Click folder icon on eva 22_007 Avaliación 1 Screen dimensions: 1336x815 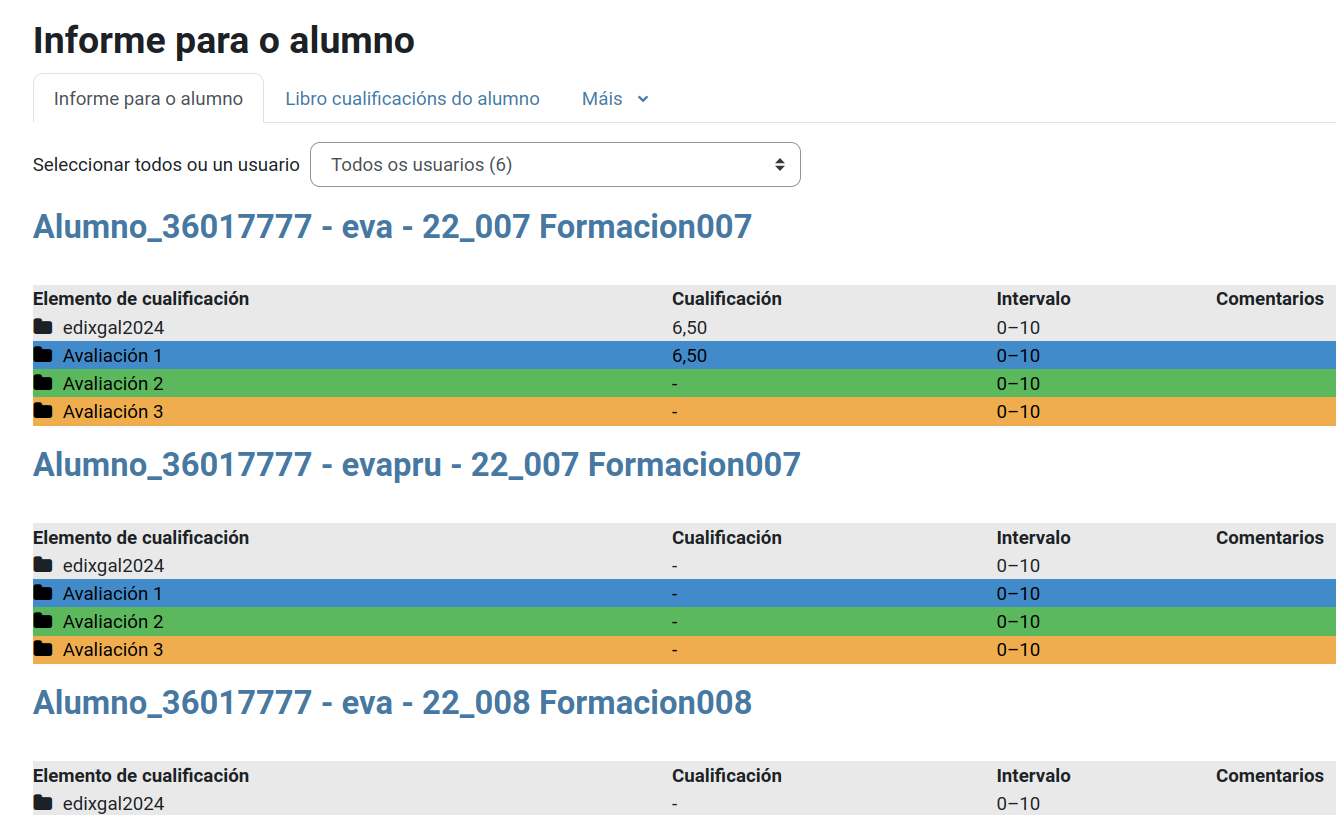pos(43,355)
